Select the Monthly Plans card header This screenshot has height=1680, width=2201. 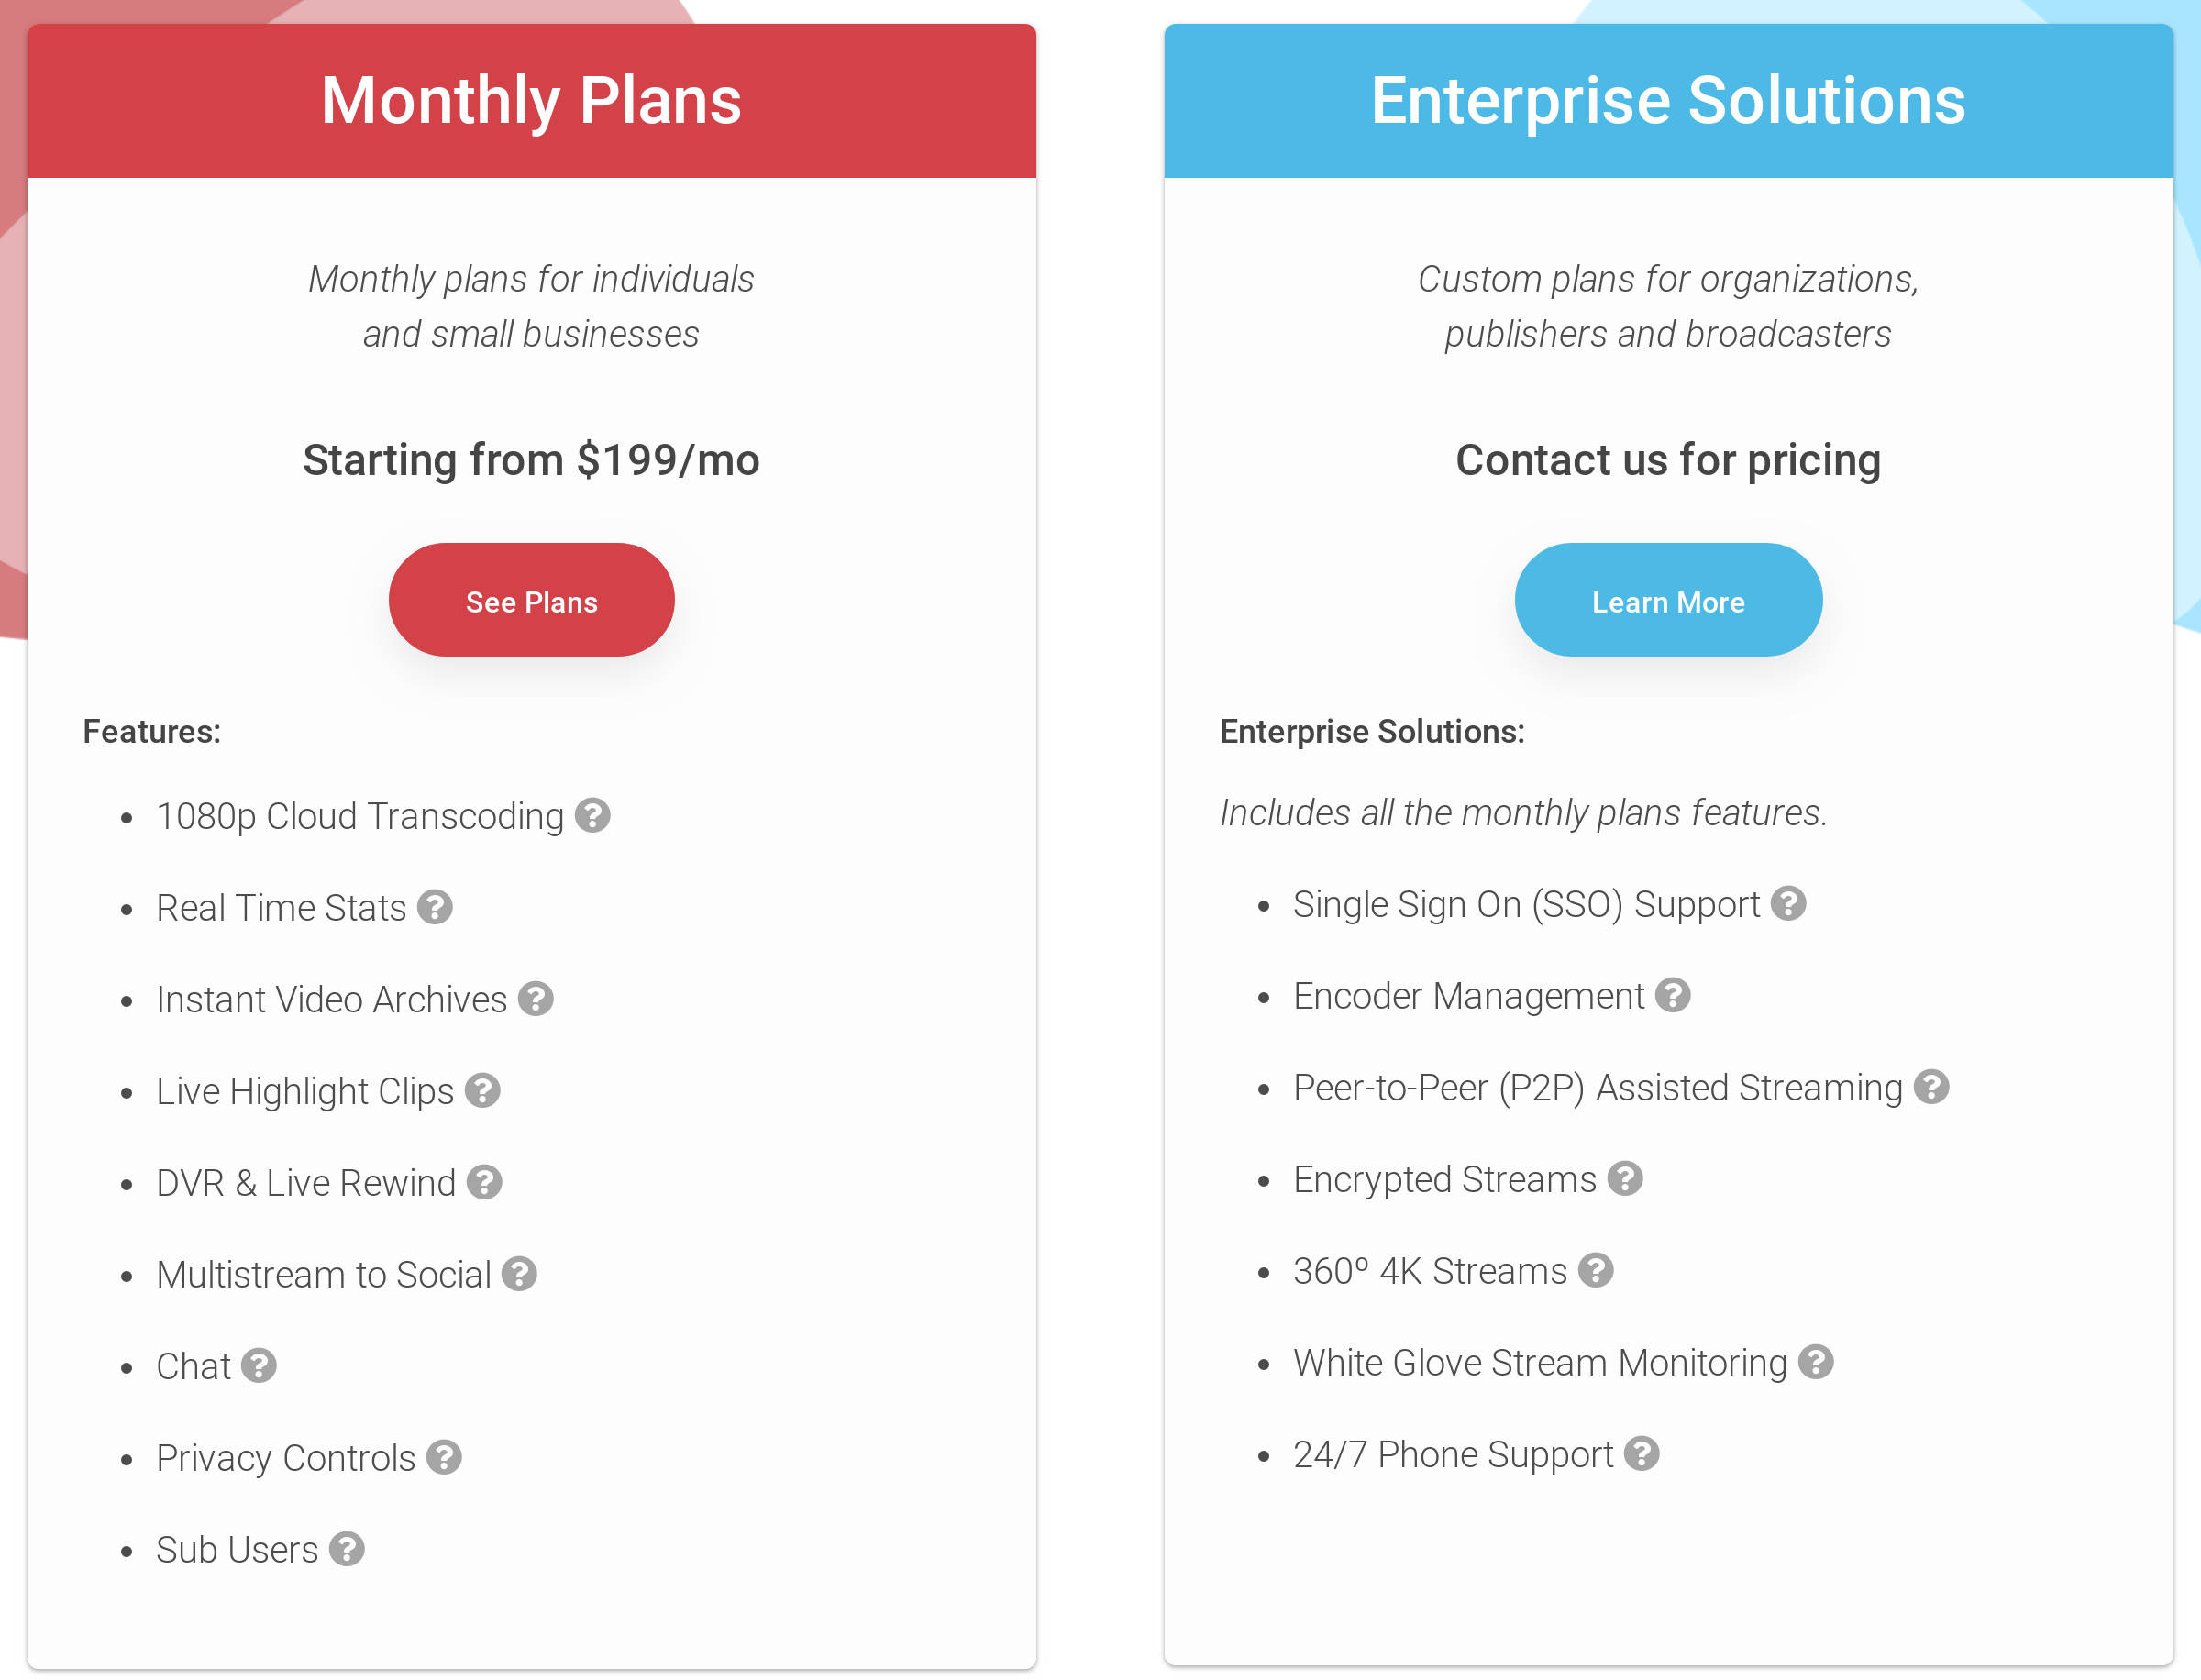coord(531,101)
